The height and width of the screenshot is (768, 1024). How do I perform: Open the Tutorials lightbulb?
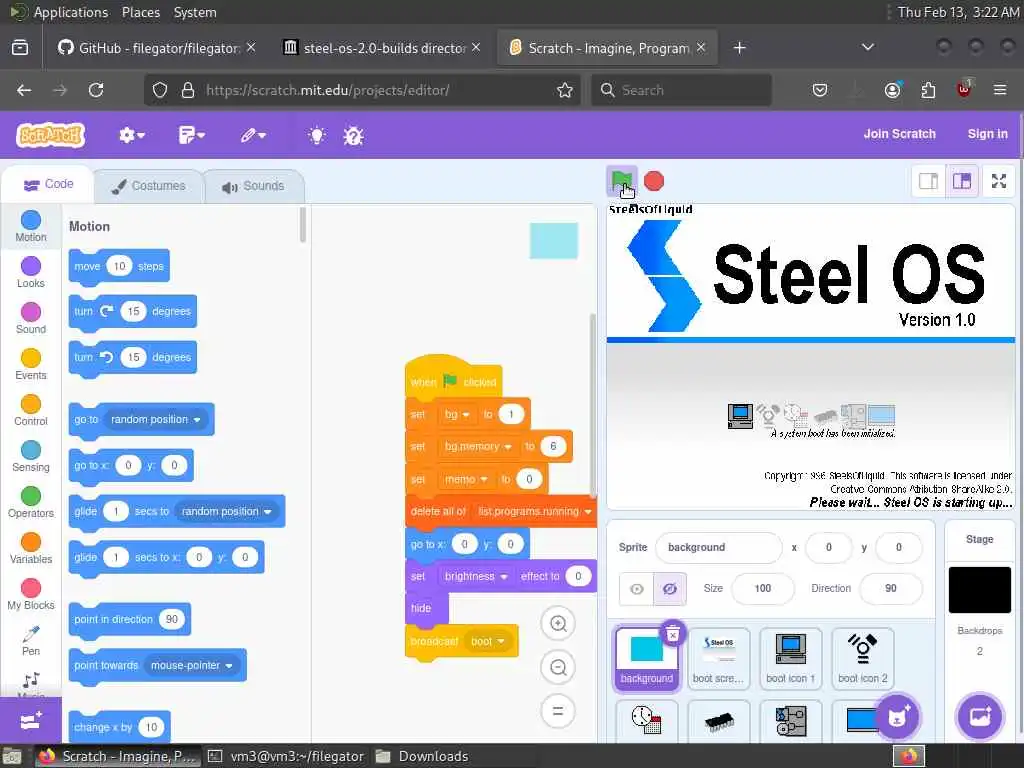(x=317, y=135)
